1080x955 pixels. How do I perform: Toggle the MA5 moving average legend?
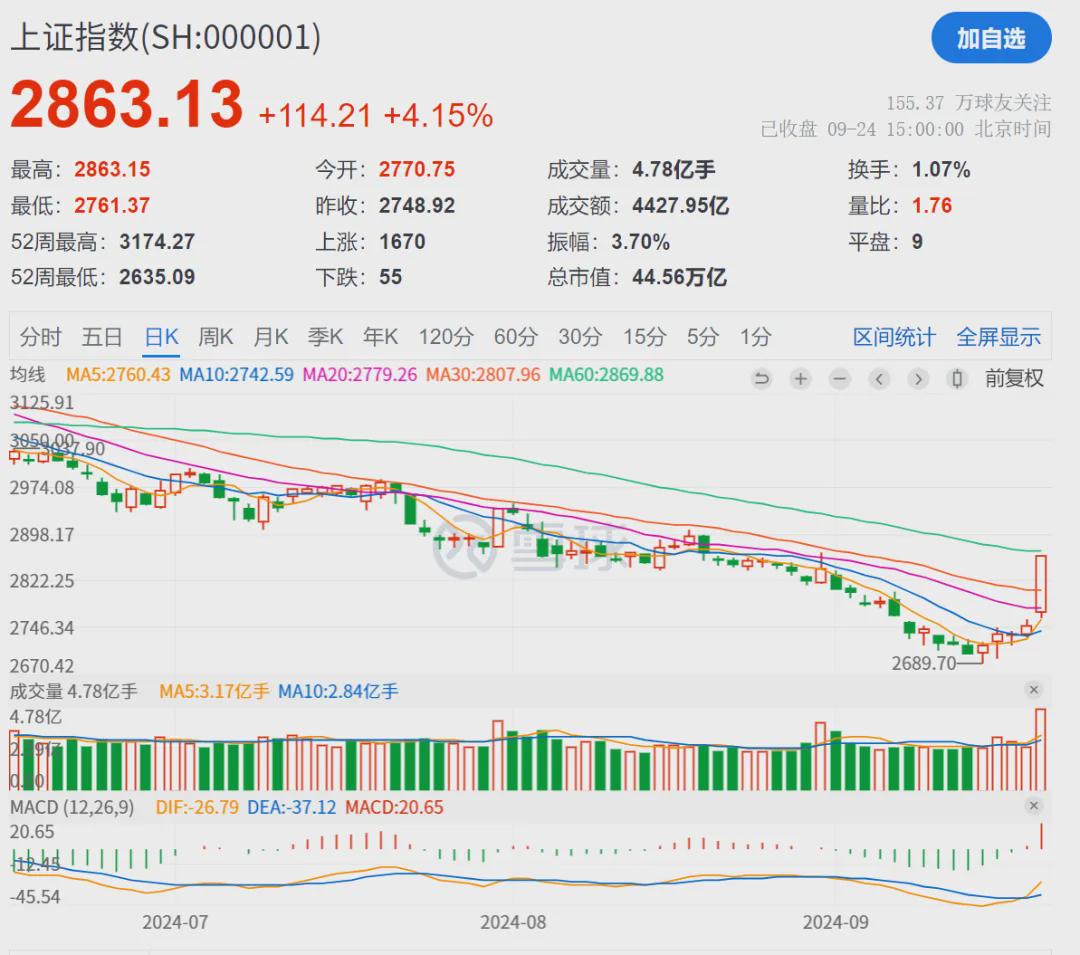click(118, 375)
